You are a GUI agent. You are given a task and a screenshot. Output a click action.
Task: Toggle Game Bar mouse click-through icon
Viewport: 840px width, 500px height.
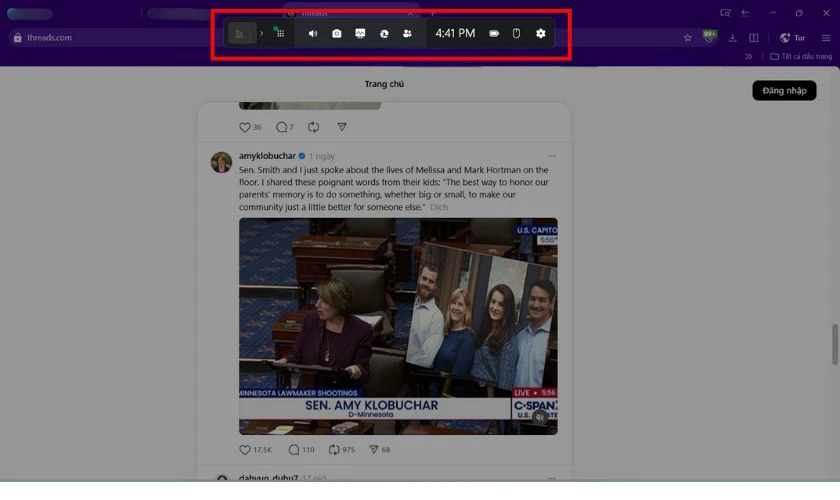click(x=516, y=33)
